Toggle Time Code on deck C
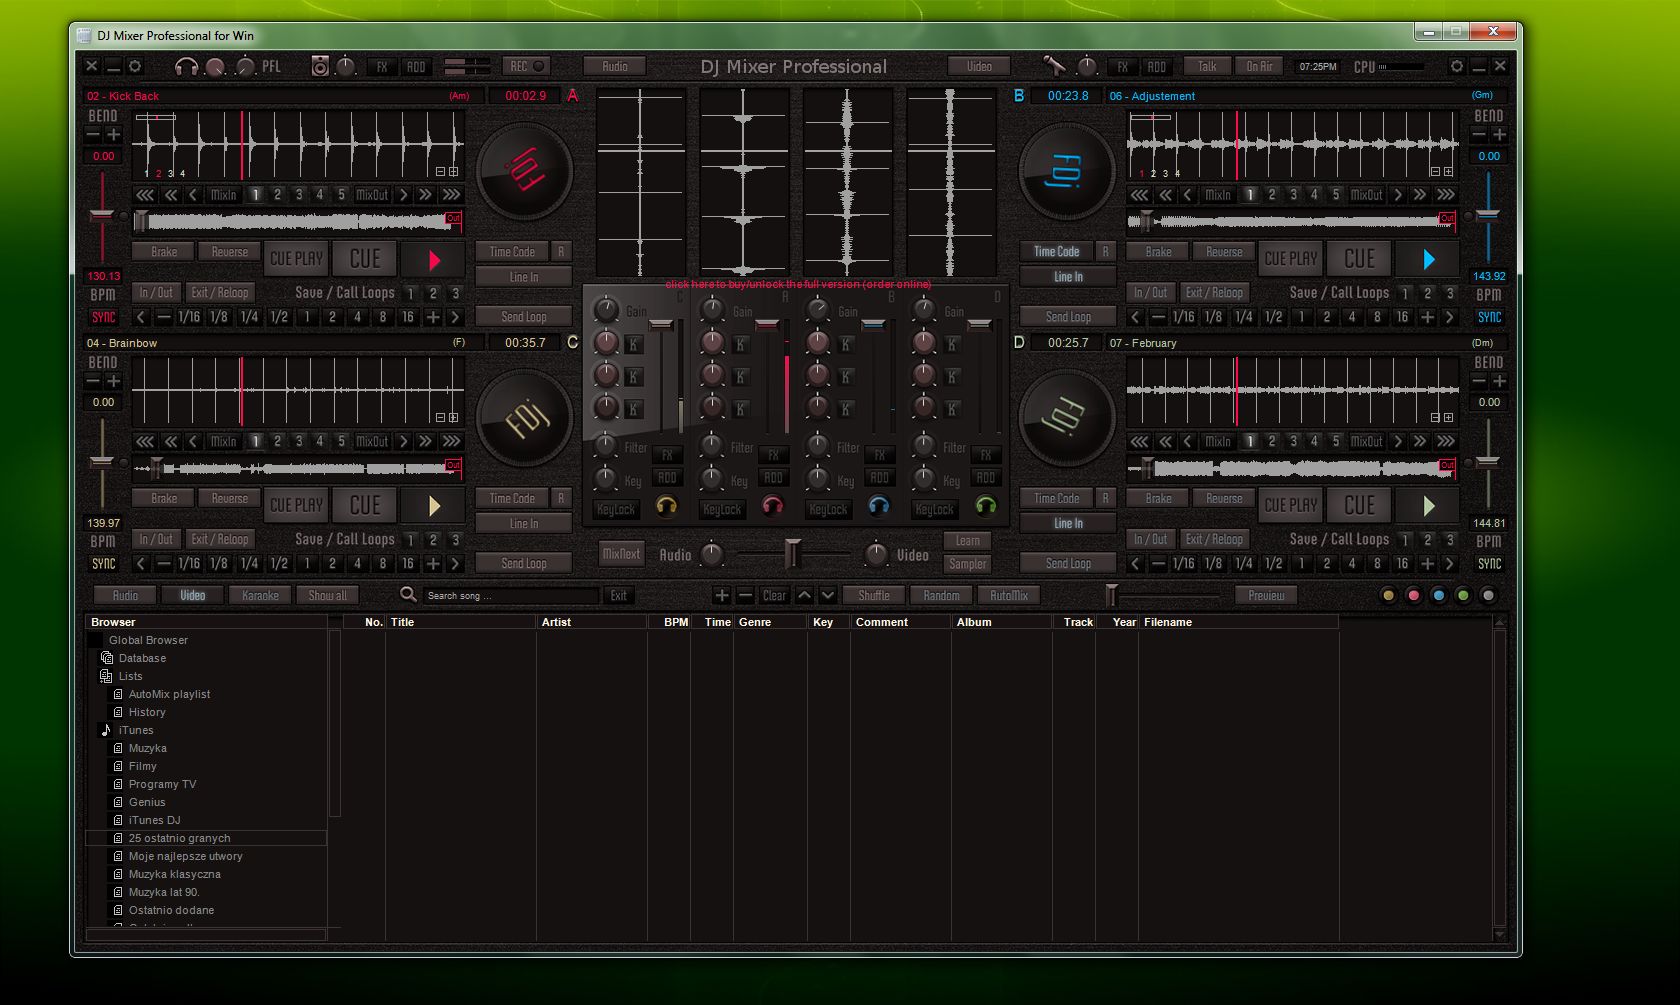This screenshot has height=1005, width=1680. click(x=512, y=499)
